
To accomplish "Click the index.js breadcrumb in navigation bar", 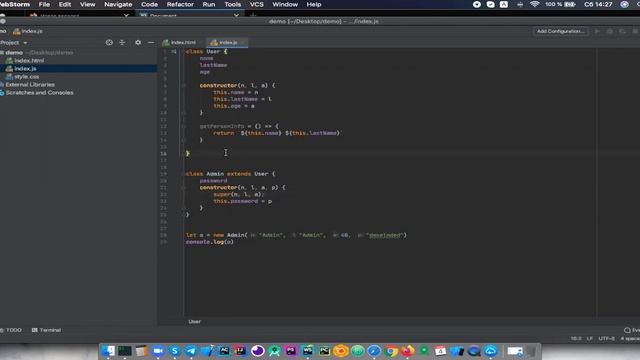I will click(x=28, y=31).
